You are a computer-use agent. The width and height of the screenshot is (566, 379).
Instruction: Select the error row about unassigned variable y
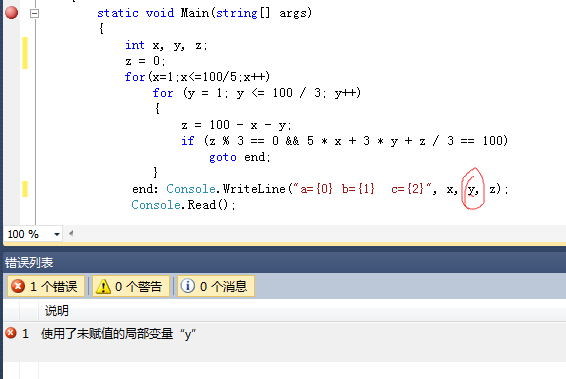click(x=284, y=334)
